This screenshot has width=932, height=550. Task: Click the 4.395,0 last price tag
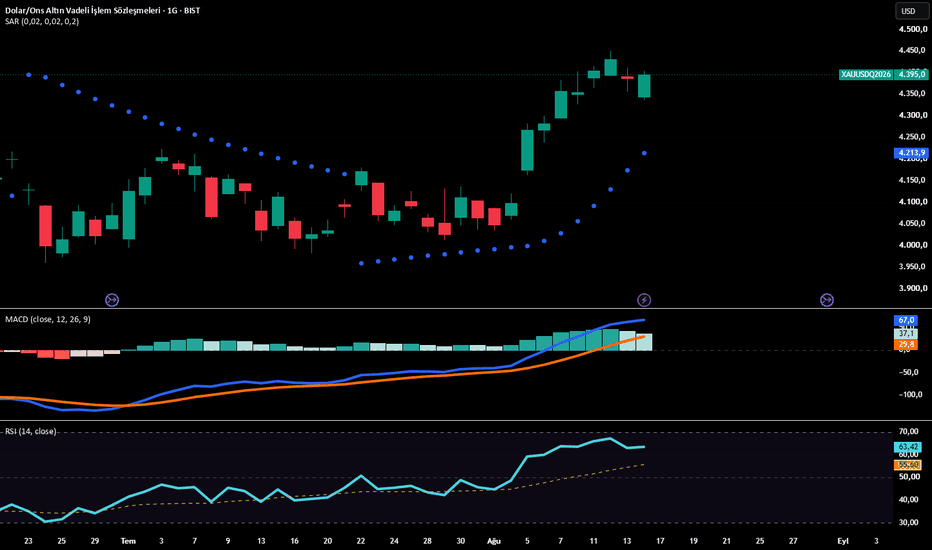coord(911,74)
